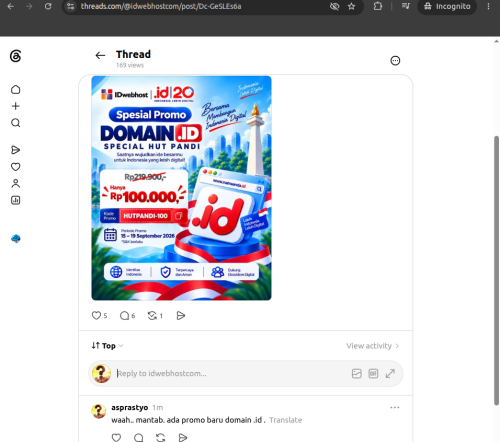Screen dimensions: 500x442
Task: Bookmark page with star icon
Action: point(351,6)
